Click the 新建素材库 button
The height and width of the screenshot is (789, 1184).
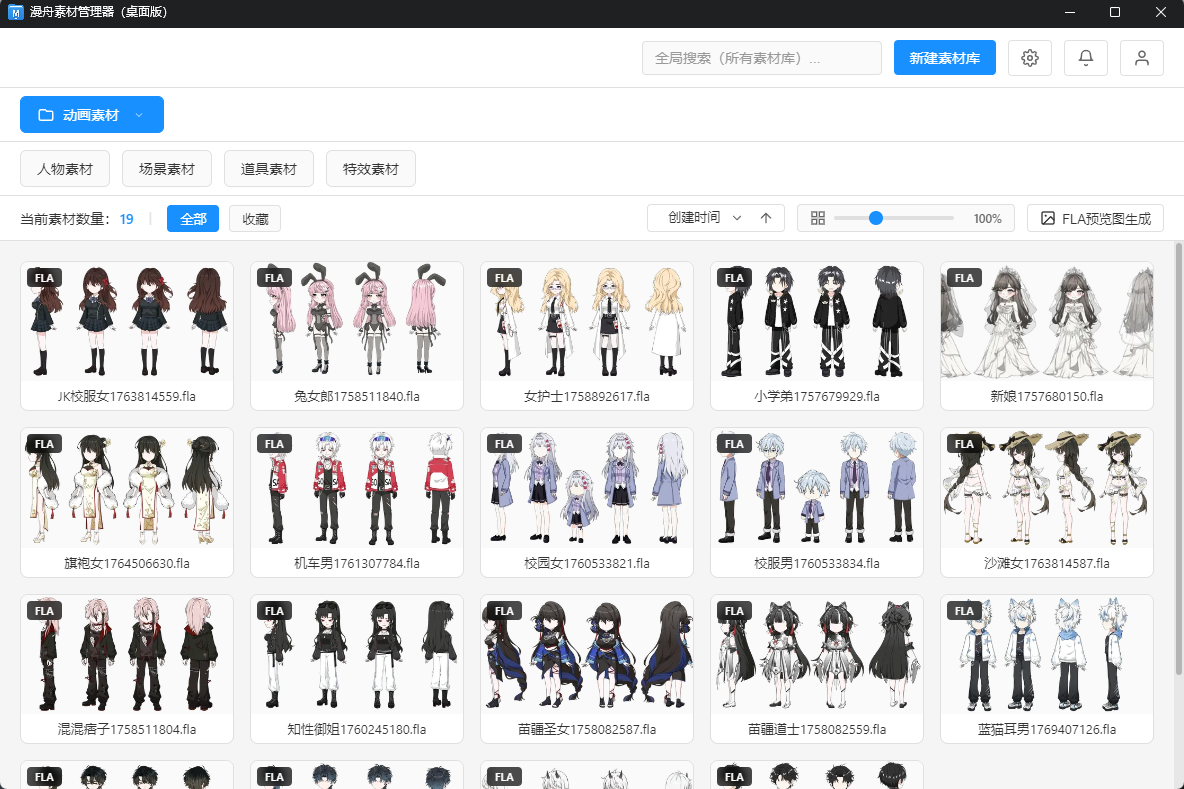coord(944,58)
